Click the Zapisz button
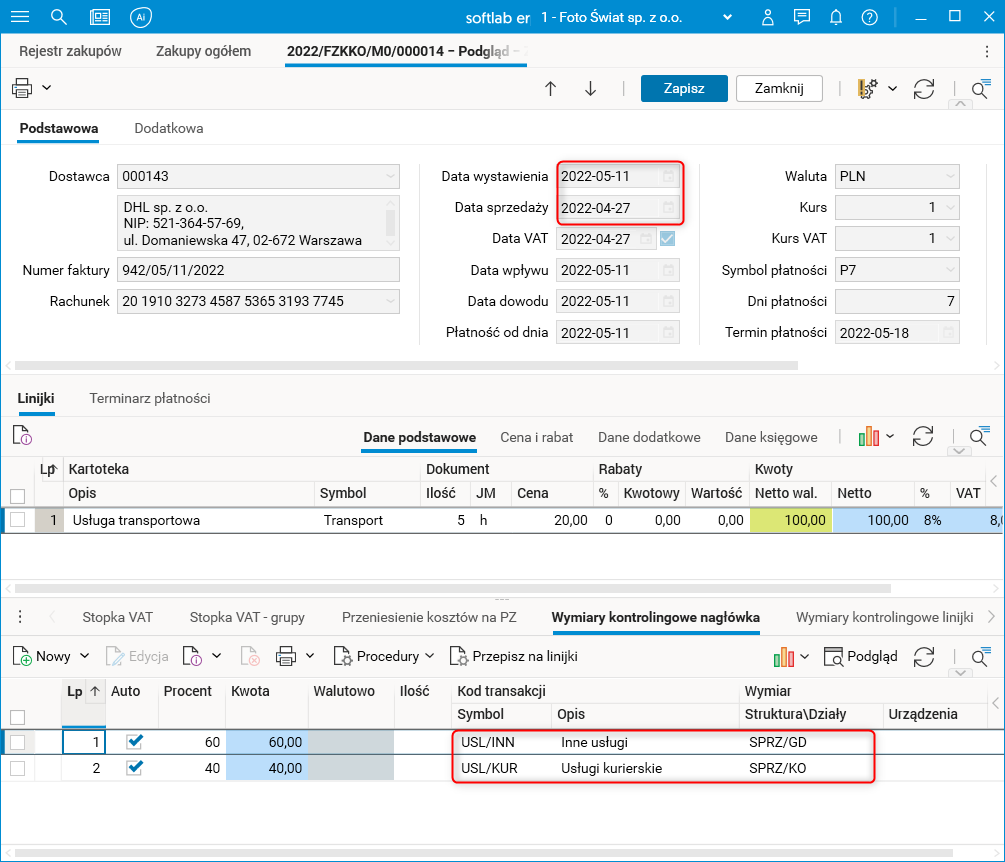Screen dimensions: 1005x862 (684, 88)
